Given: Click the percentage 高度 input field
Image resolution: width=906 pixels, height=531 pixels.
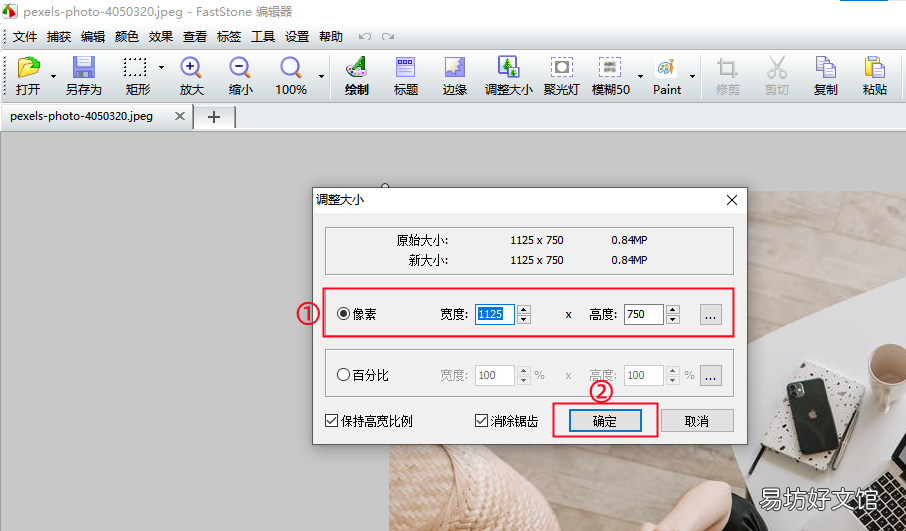Looking at the screenshot, I should tap(644, 375).
